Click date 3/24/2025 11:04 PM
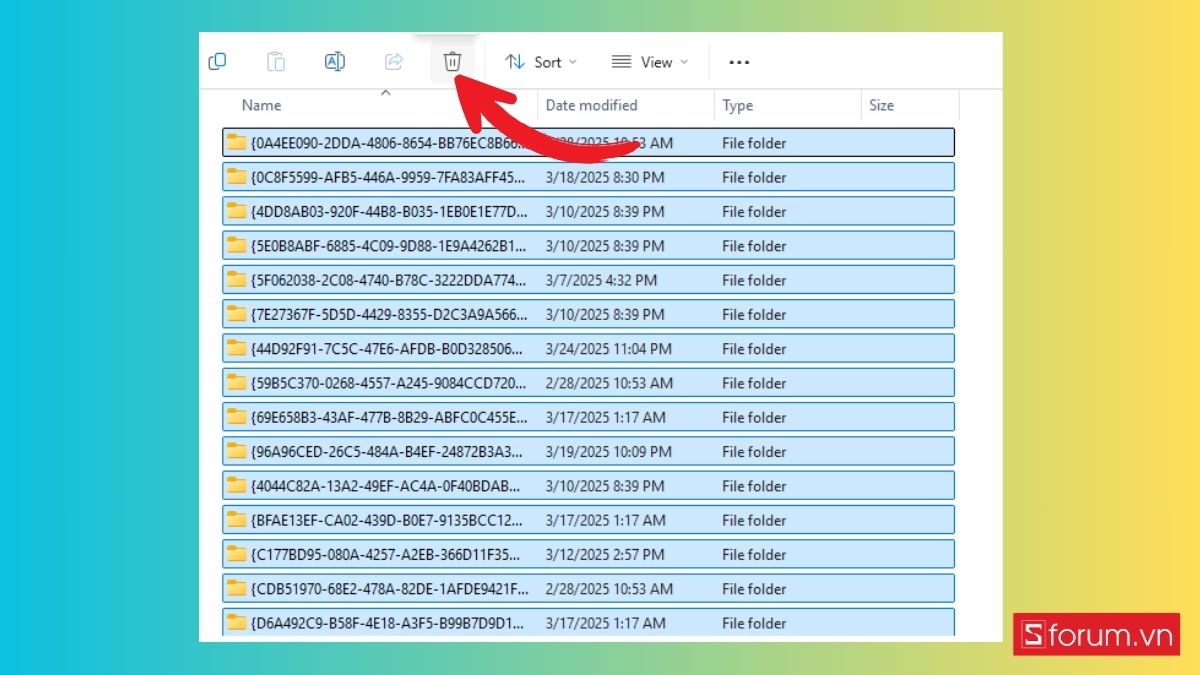The height and width of the screenshot is (675, 1200). click(609, 349)
